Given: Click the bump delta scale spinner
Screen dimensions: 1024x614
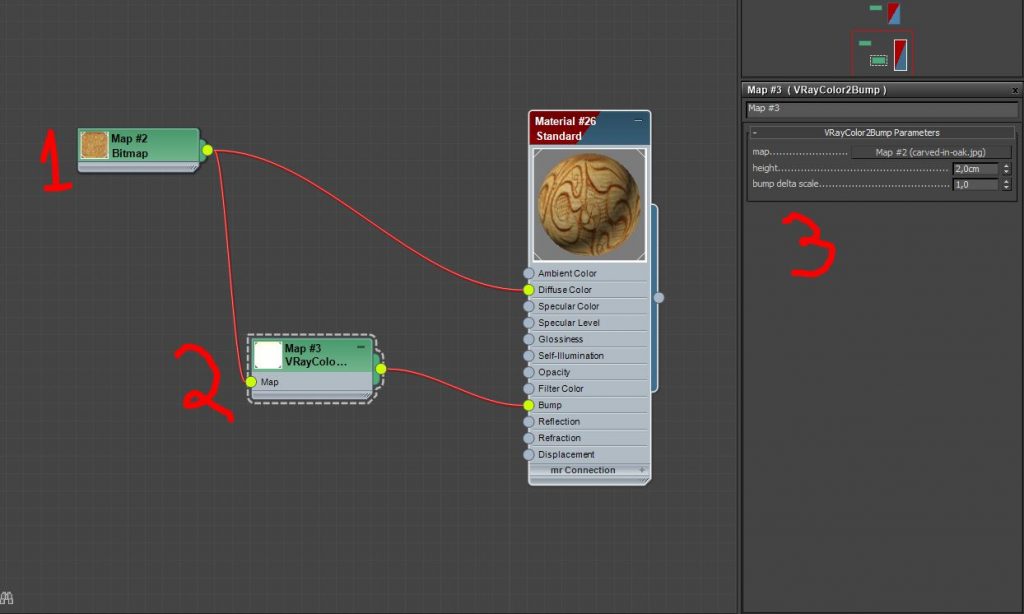Looking at the screenshot, I should (x=1006, y=185).
